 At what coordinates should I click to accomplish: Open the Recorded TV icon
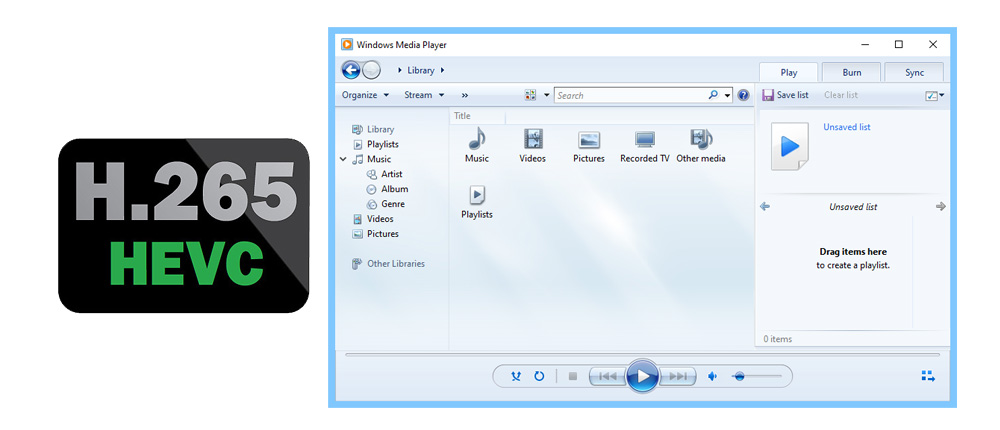645,140
